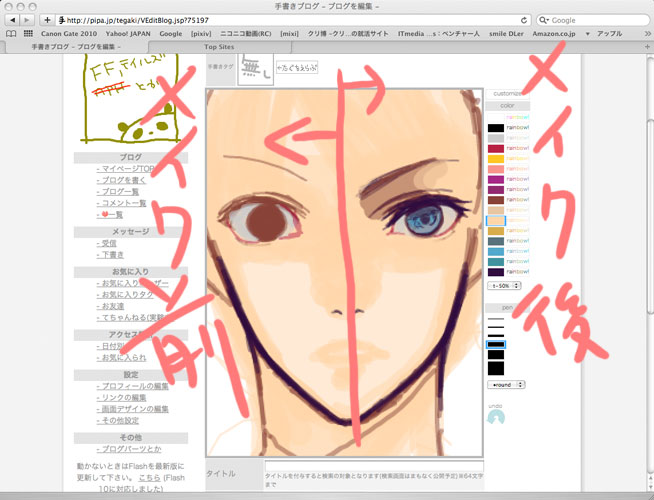This screenshot has width=654, height=500.
Task: Pick the dark purple color swatch
Action: (x=496, y=272)
